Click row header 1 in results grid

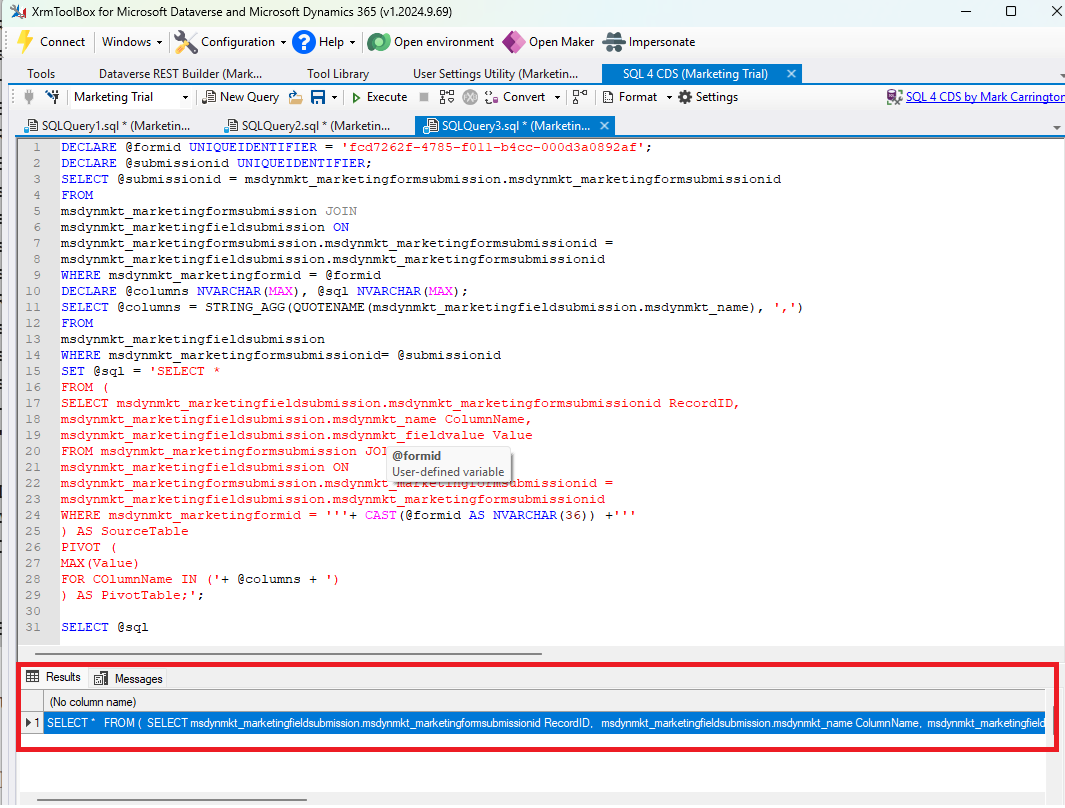pos(33,722)
